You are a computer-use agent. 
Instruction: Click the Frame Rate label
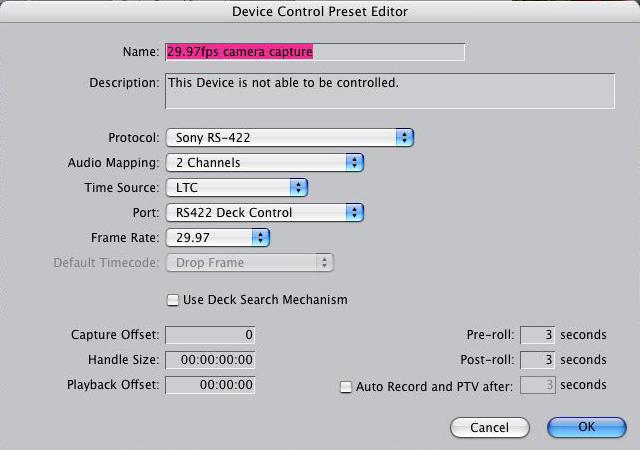125,237
